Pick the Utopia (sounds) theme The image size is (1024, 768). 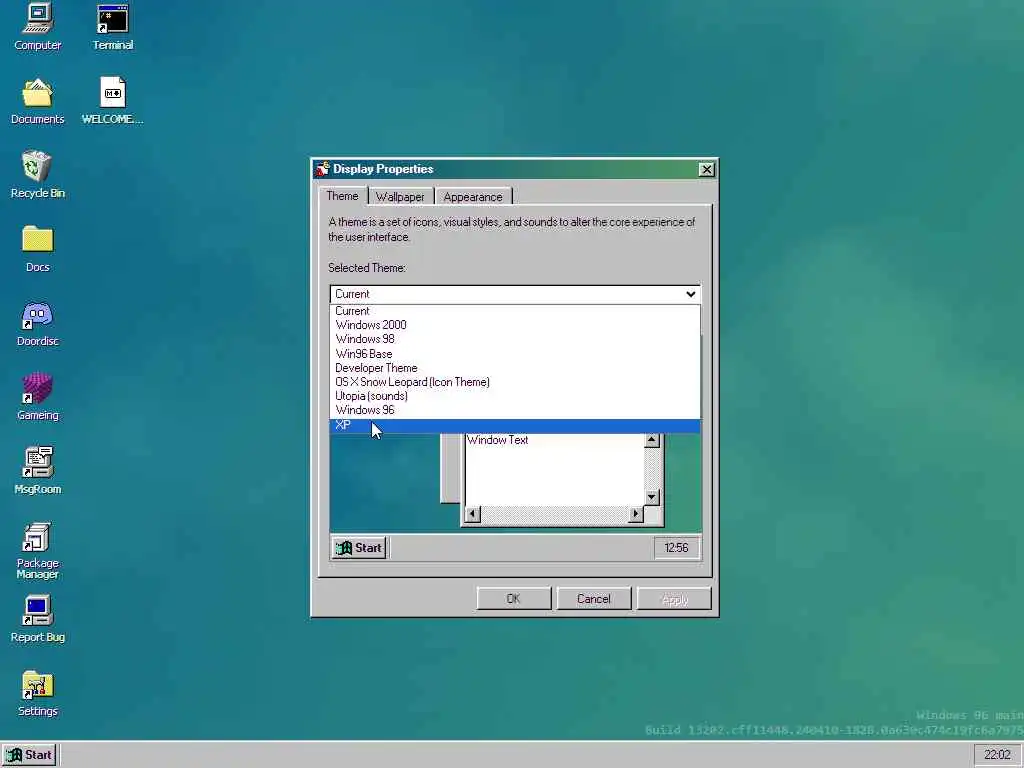tap(515, 396)
